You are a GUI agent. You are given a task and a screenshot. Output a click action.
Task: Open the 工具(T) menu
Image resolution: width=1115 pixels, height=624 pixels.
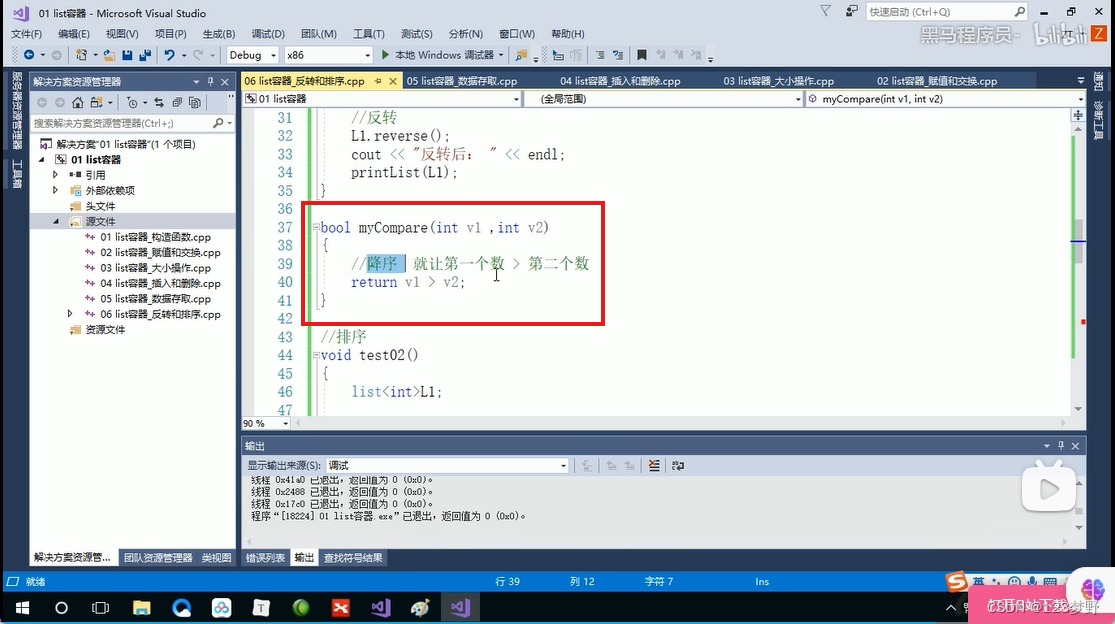pos(368,33)
